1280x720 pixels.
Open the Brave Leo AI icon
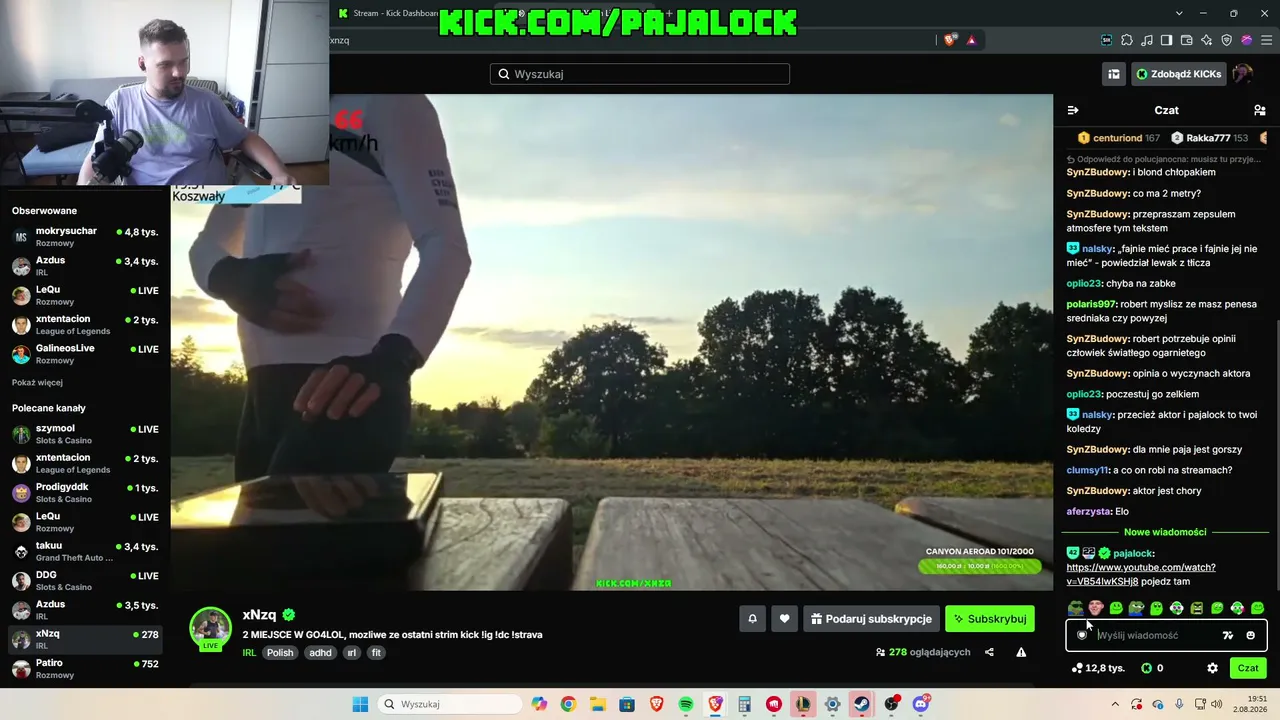click(x=1207, y=40)
